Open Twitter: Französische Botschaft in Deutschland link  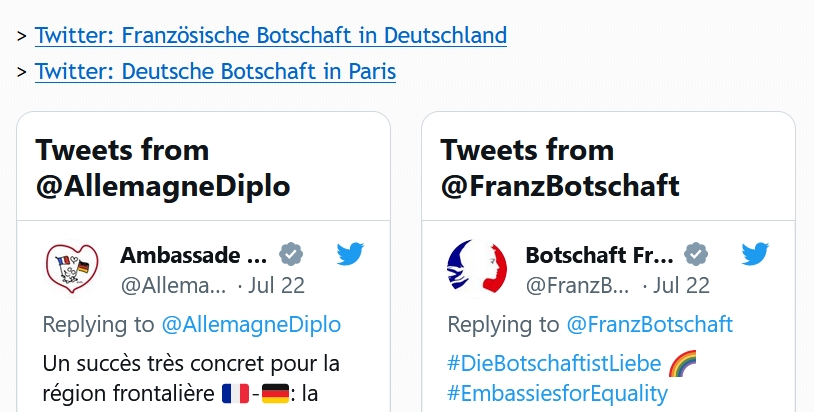tap(270, 35)
